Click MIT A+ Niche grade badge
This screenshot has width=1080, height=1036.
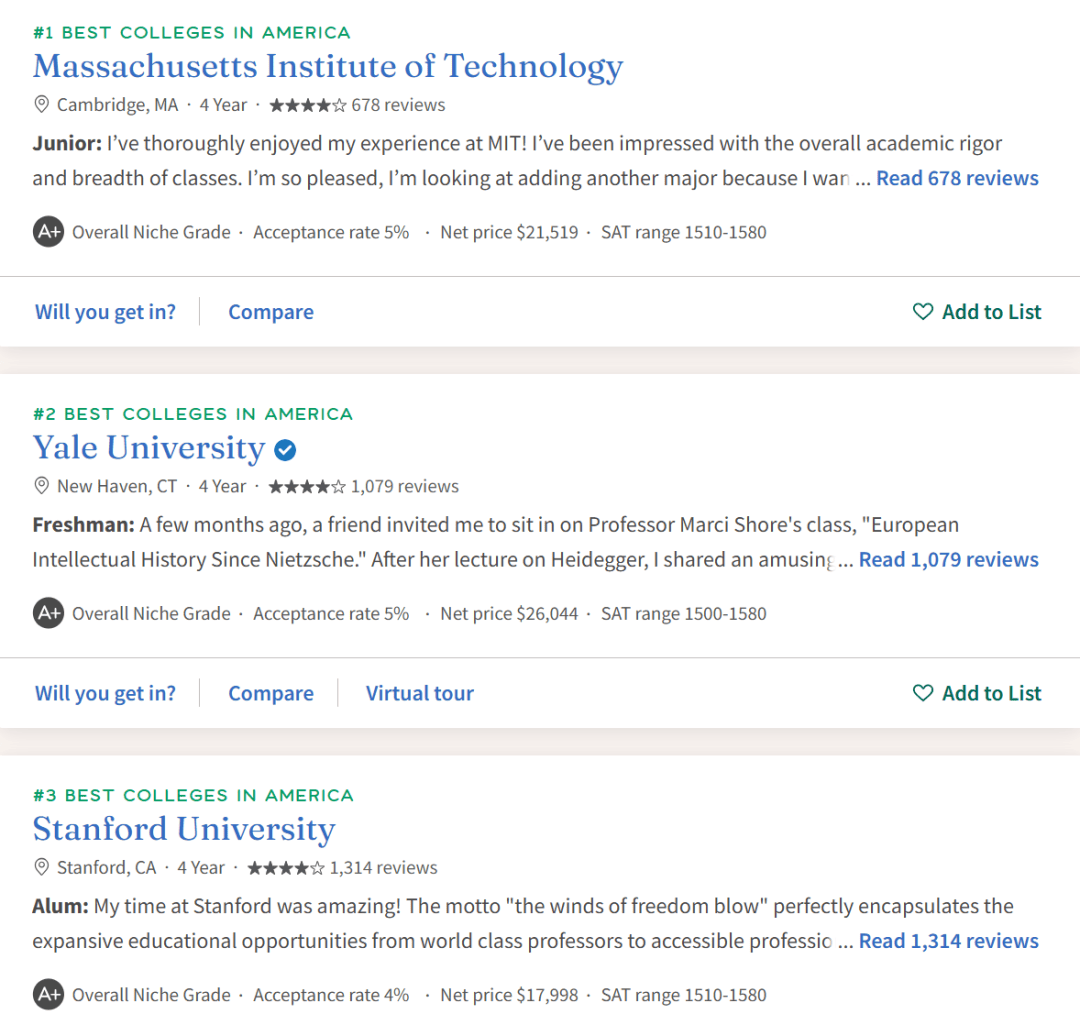tap(48, 231)
